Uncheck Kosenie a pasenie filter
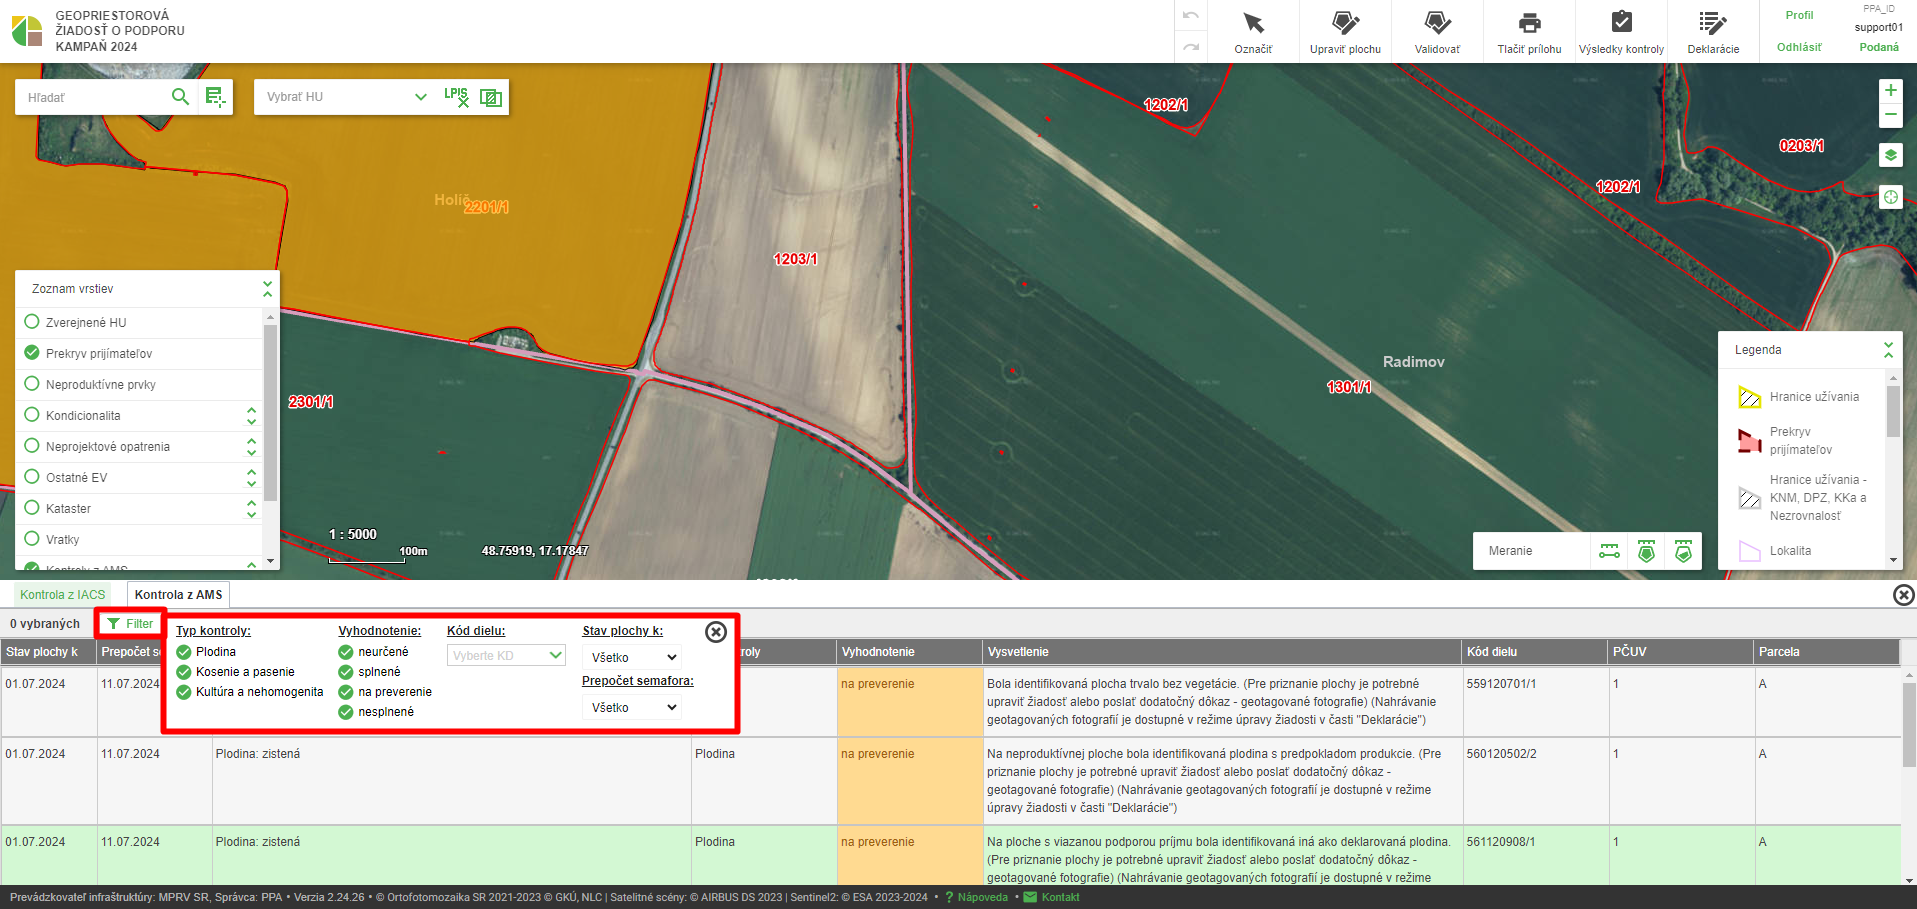Image resolution: width=1917 pixels, height=909 pixels. pyautogui.click(x=184, y=672)
